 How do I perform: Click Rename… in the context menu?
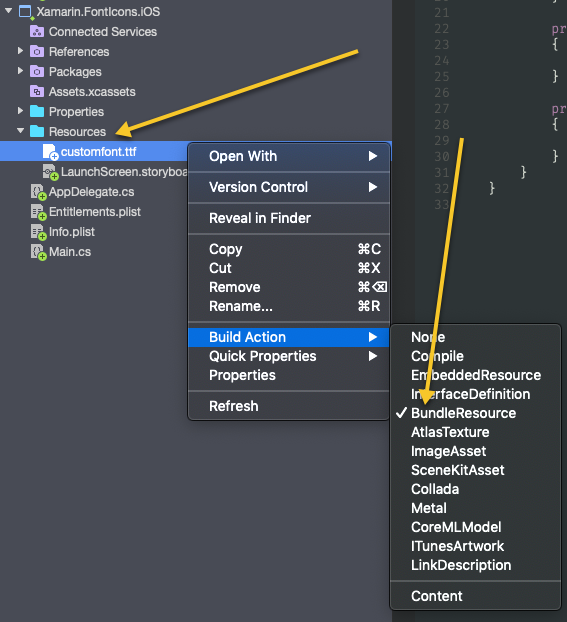coord(289,306)
